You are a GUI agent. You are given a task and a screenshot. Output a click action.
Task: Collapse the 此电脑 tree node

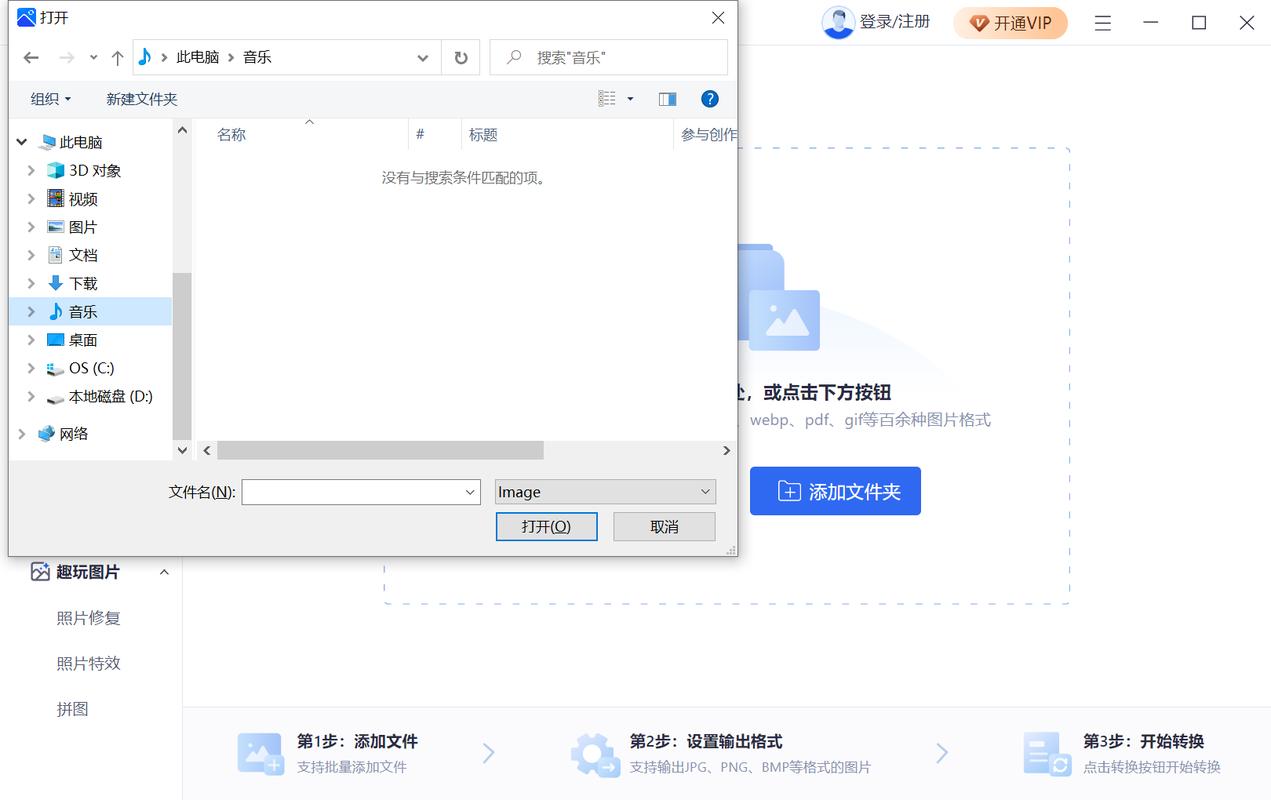(x=22, y=143)
